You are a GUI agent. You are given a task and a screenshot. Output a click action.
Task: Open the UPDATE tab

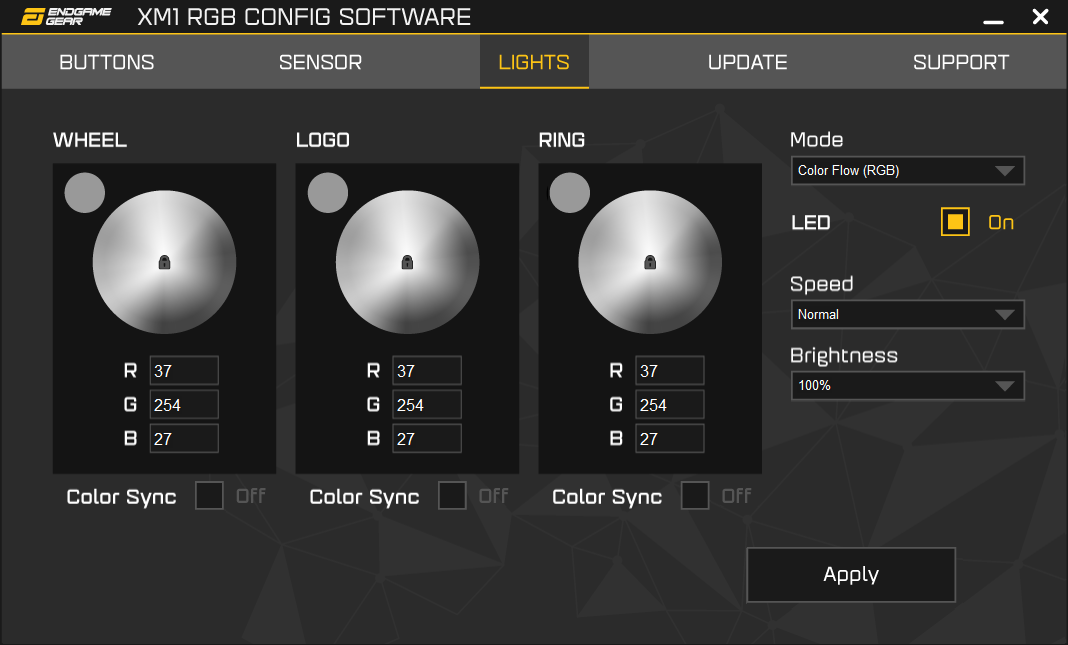[747, 62]
